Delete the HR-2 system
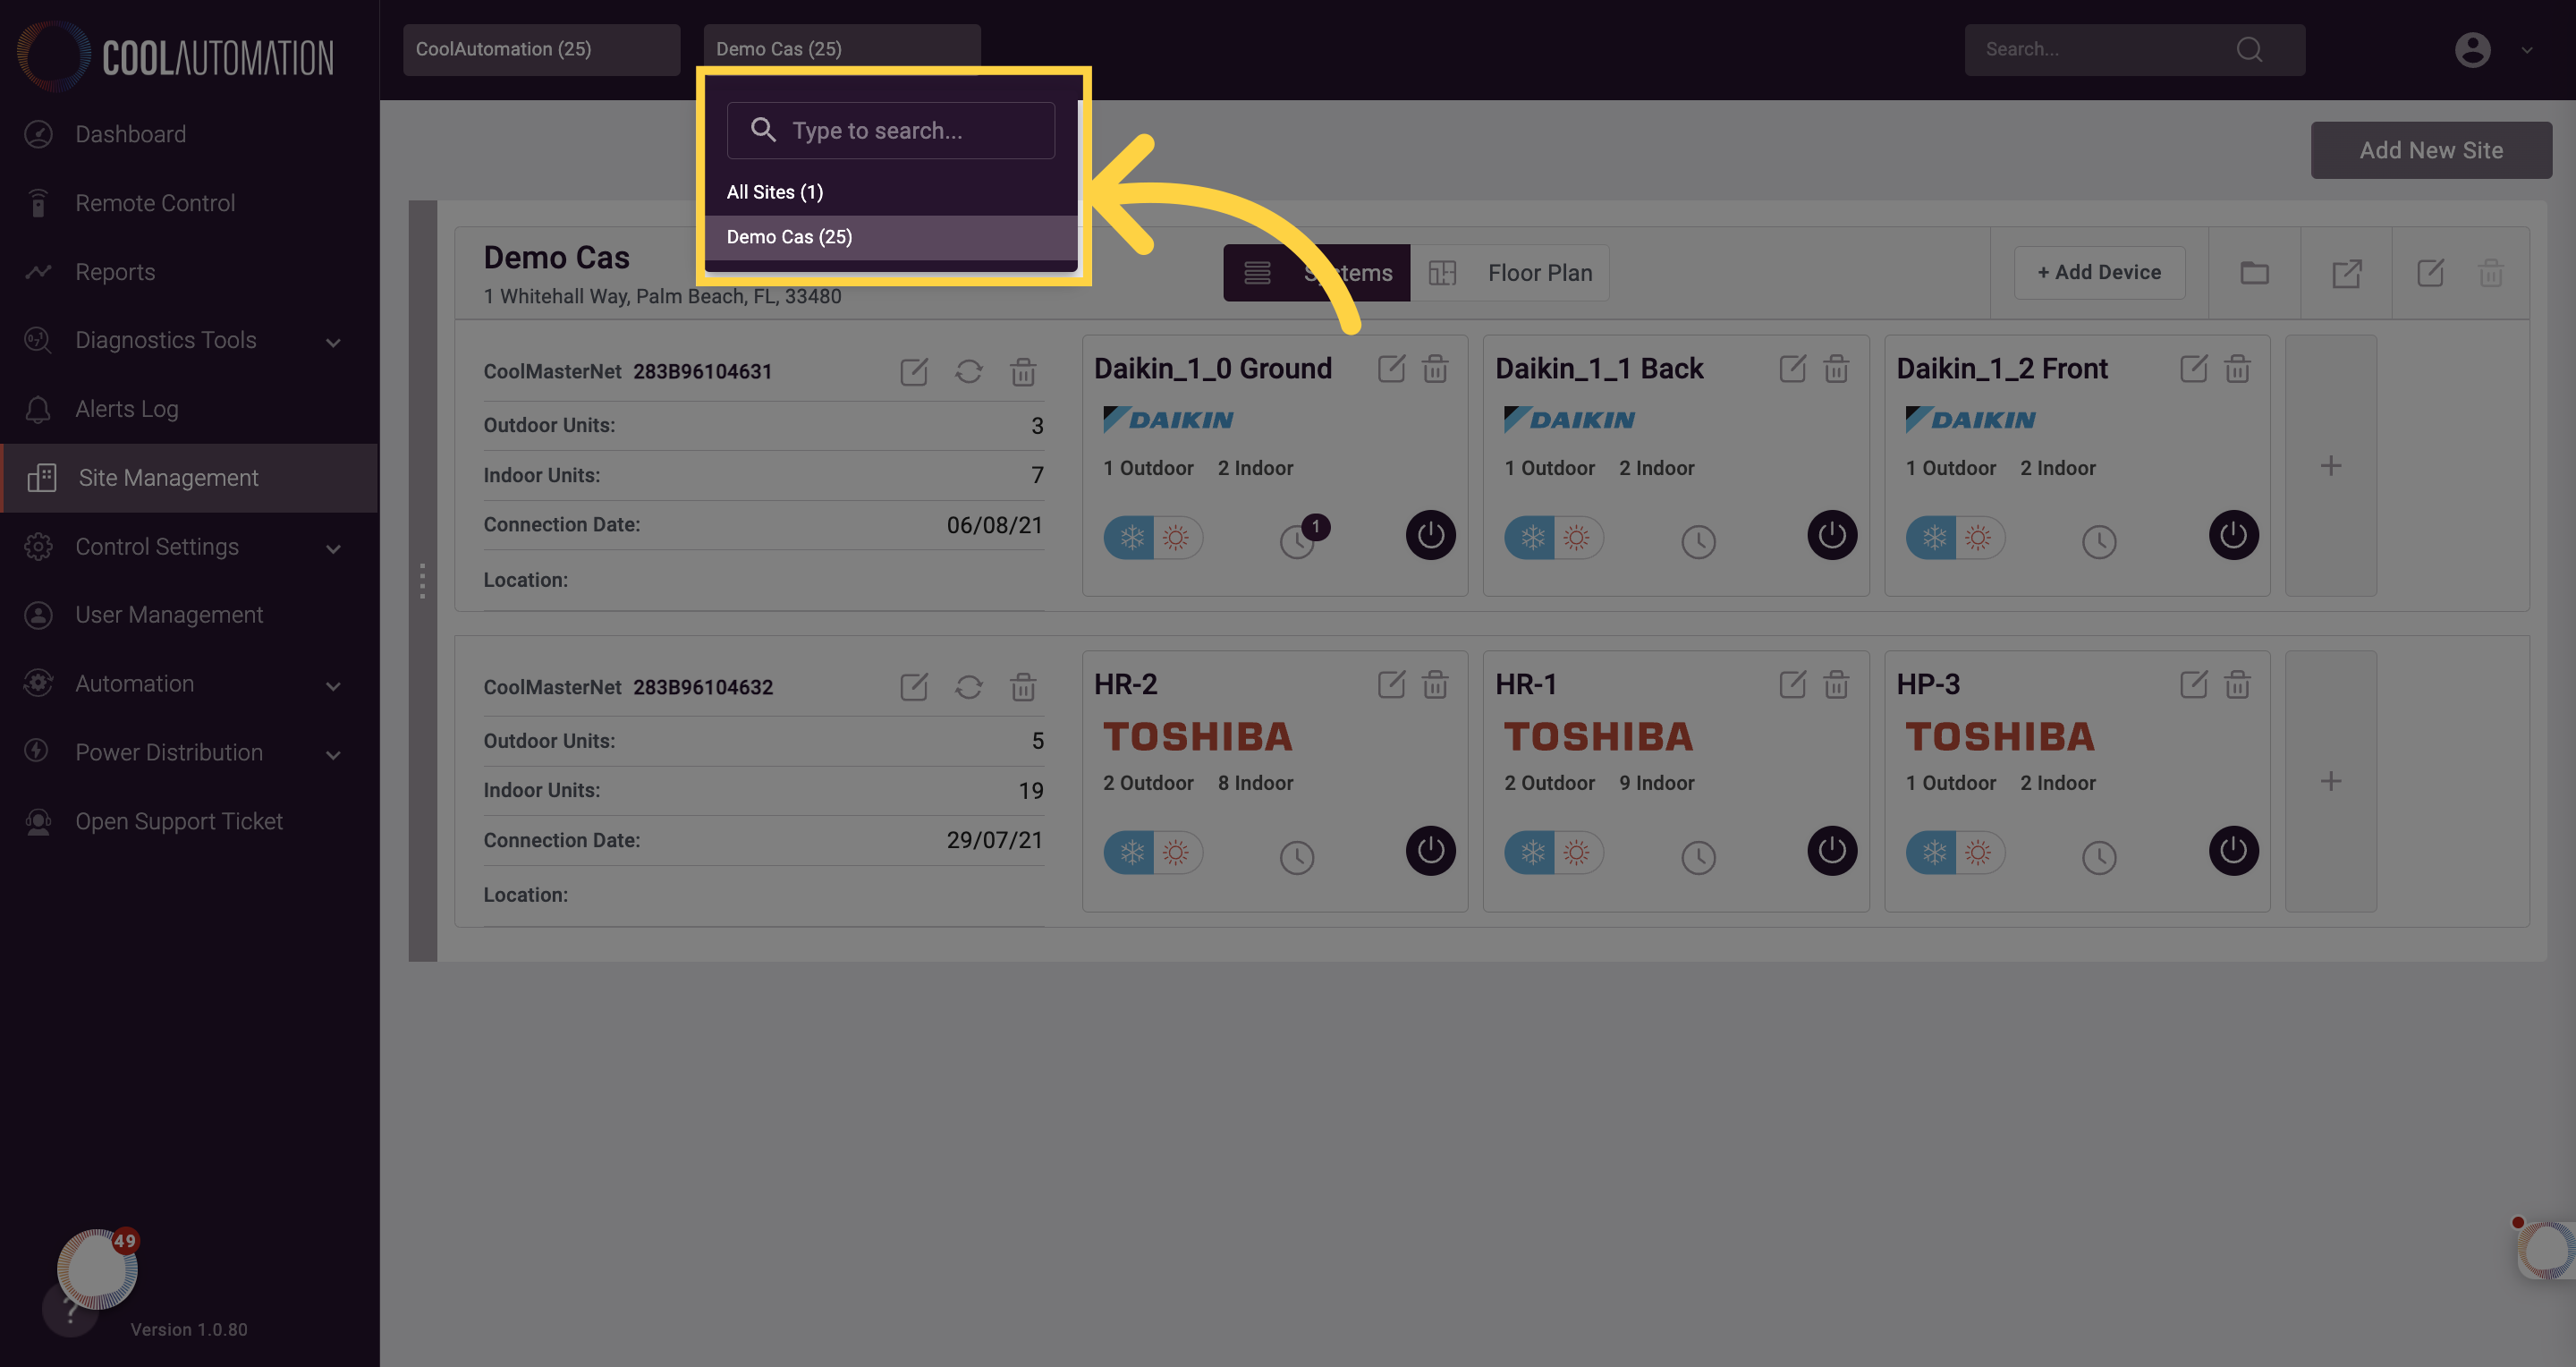 pos(1435,684)
